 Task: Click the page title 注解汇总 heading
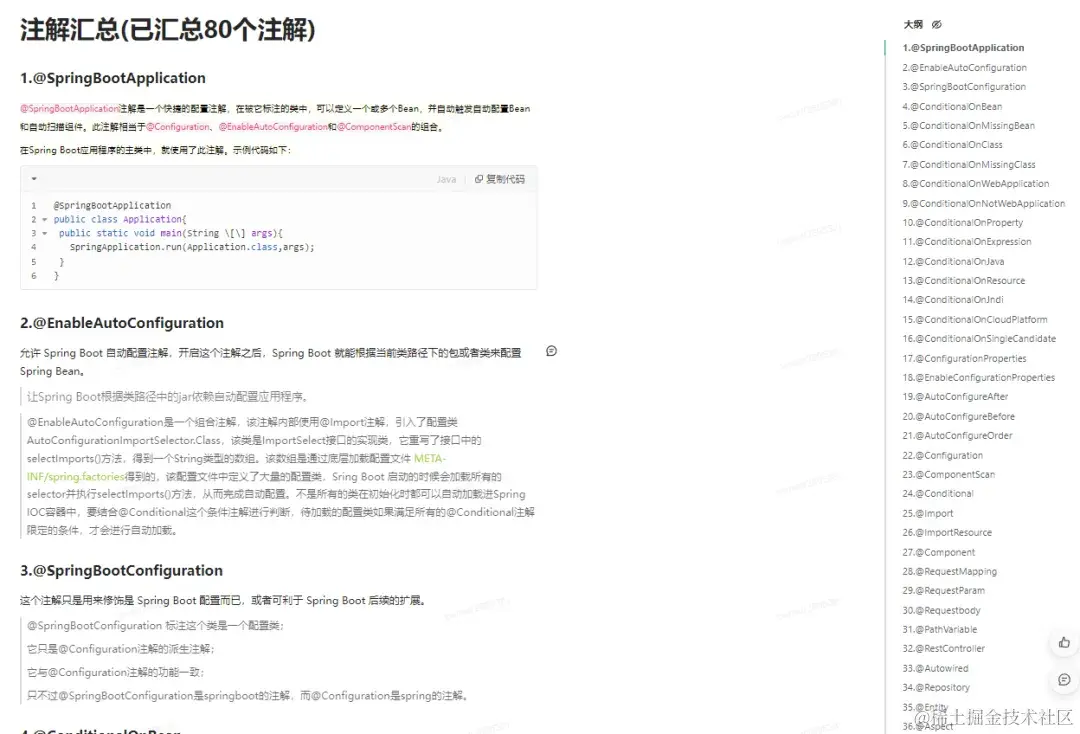click(167, 30)
